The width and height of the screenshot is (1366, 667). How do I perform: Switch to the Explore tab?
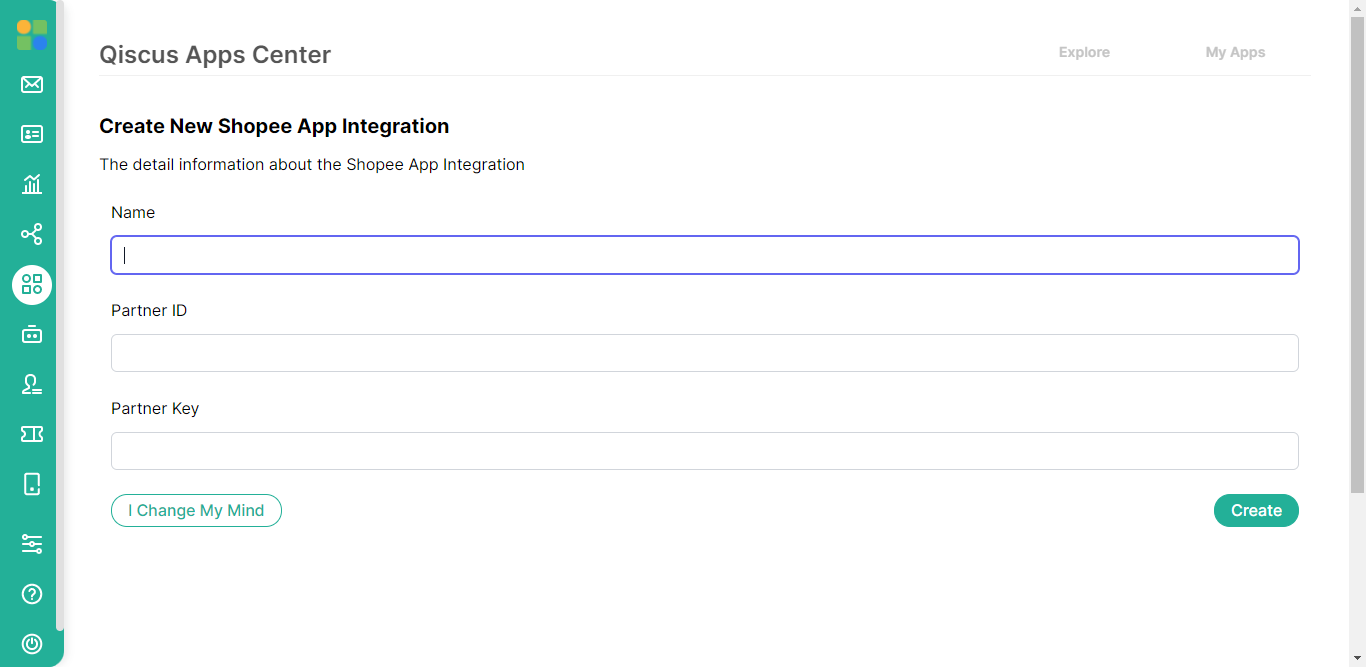point(1084,52)
